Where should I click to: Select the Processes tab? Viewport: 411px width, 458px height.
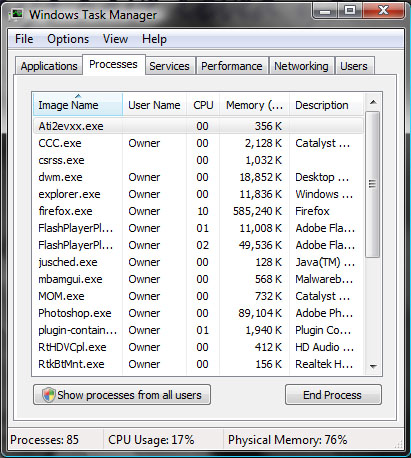[113, 64]
